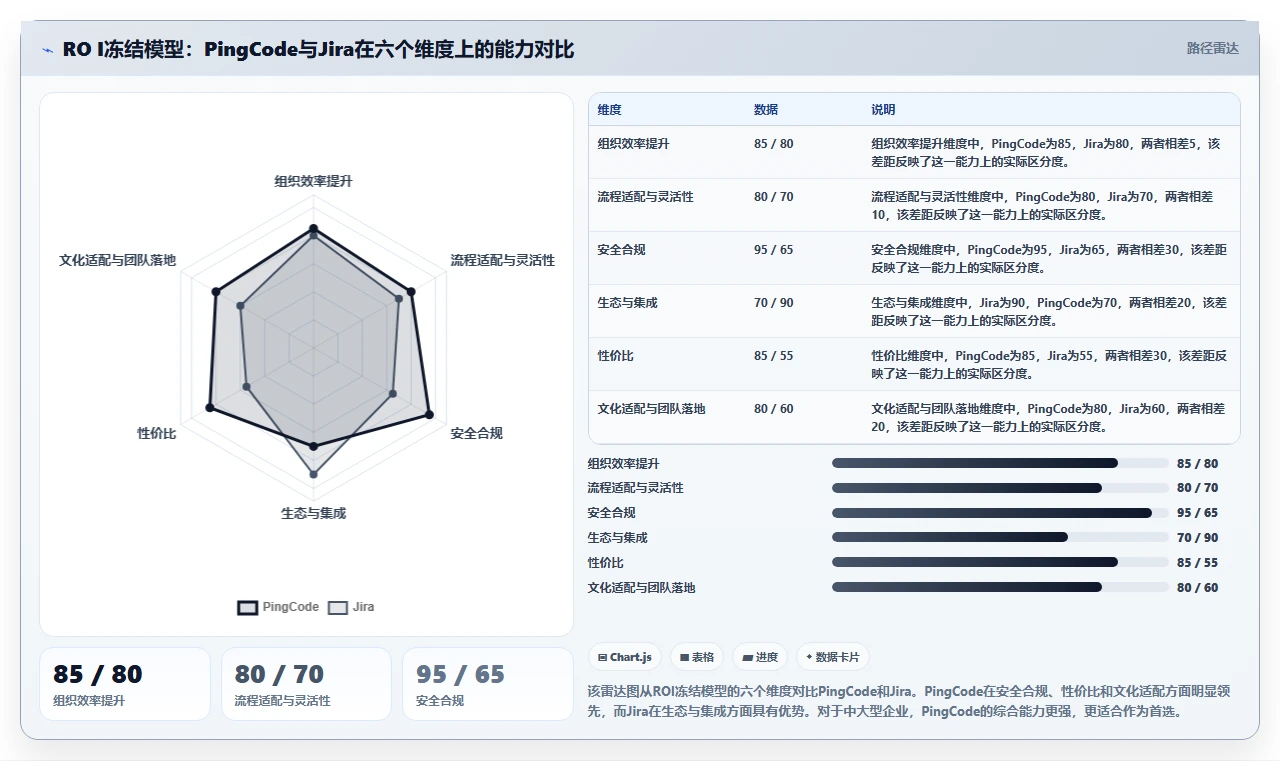Click the page title ROI冻结模型 heading
Image resolution: width=1280 pixels, height=761 pixels.
coord(318,49)
